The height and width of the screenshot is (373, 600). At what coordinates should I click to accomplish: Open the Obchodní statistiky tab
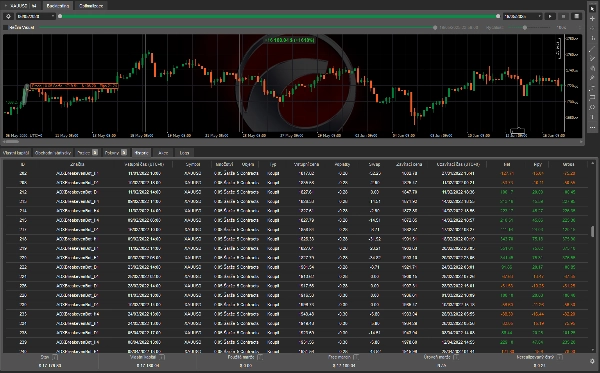(x=53, y=153)
